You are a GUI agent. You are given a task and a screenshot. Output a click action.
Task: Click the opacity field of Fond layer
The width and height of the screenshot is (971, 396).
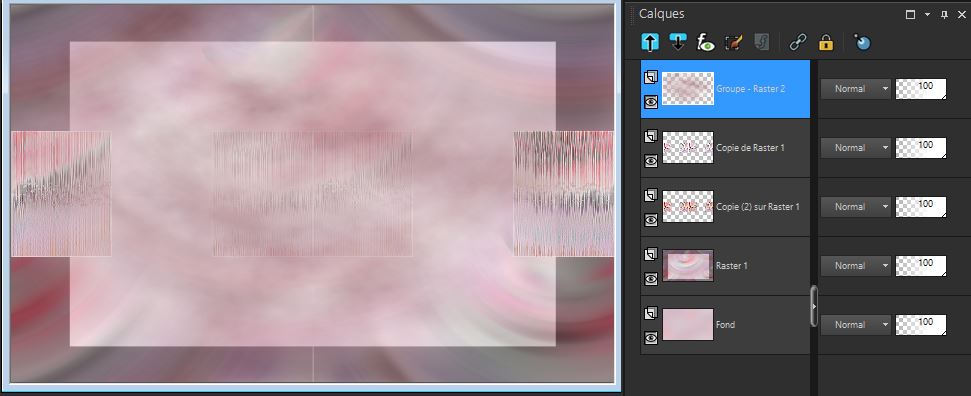(x=921, y=325)
